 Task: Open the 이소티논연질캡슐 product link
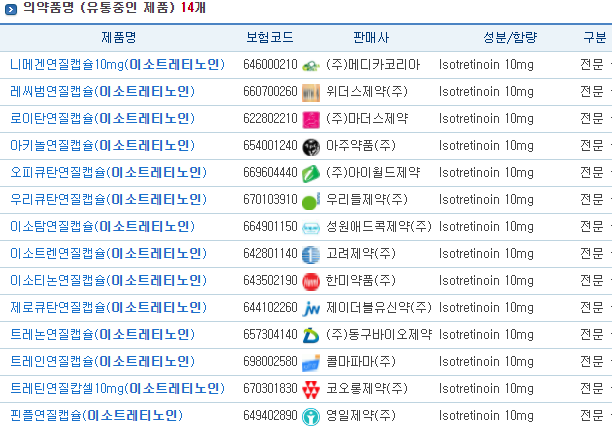pos(108,280)
